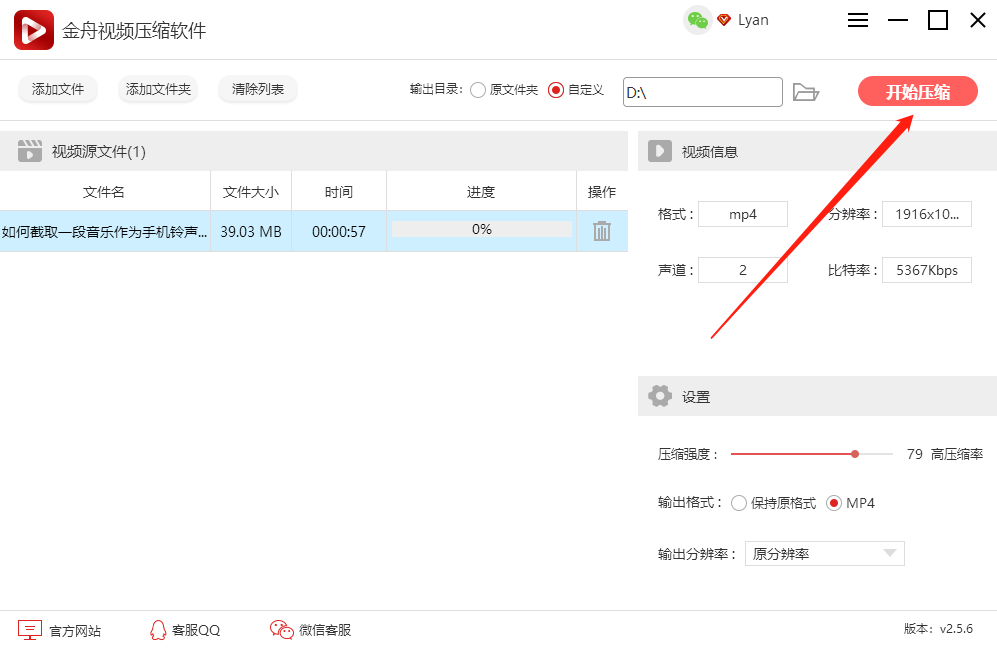997x649 pixels.
Task: Open 官方网站 link text
Action: coord(75,631)
